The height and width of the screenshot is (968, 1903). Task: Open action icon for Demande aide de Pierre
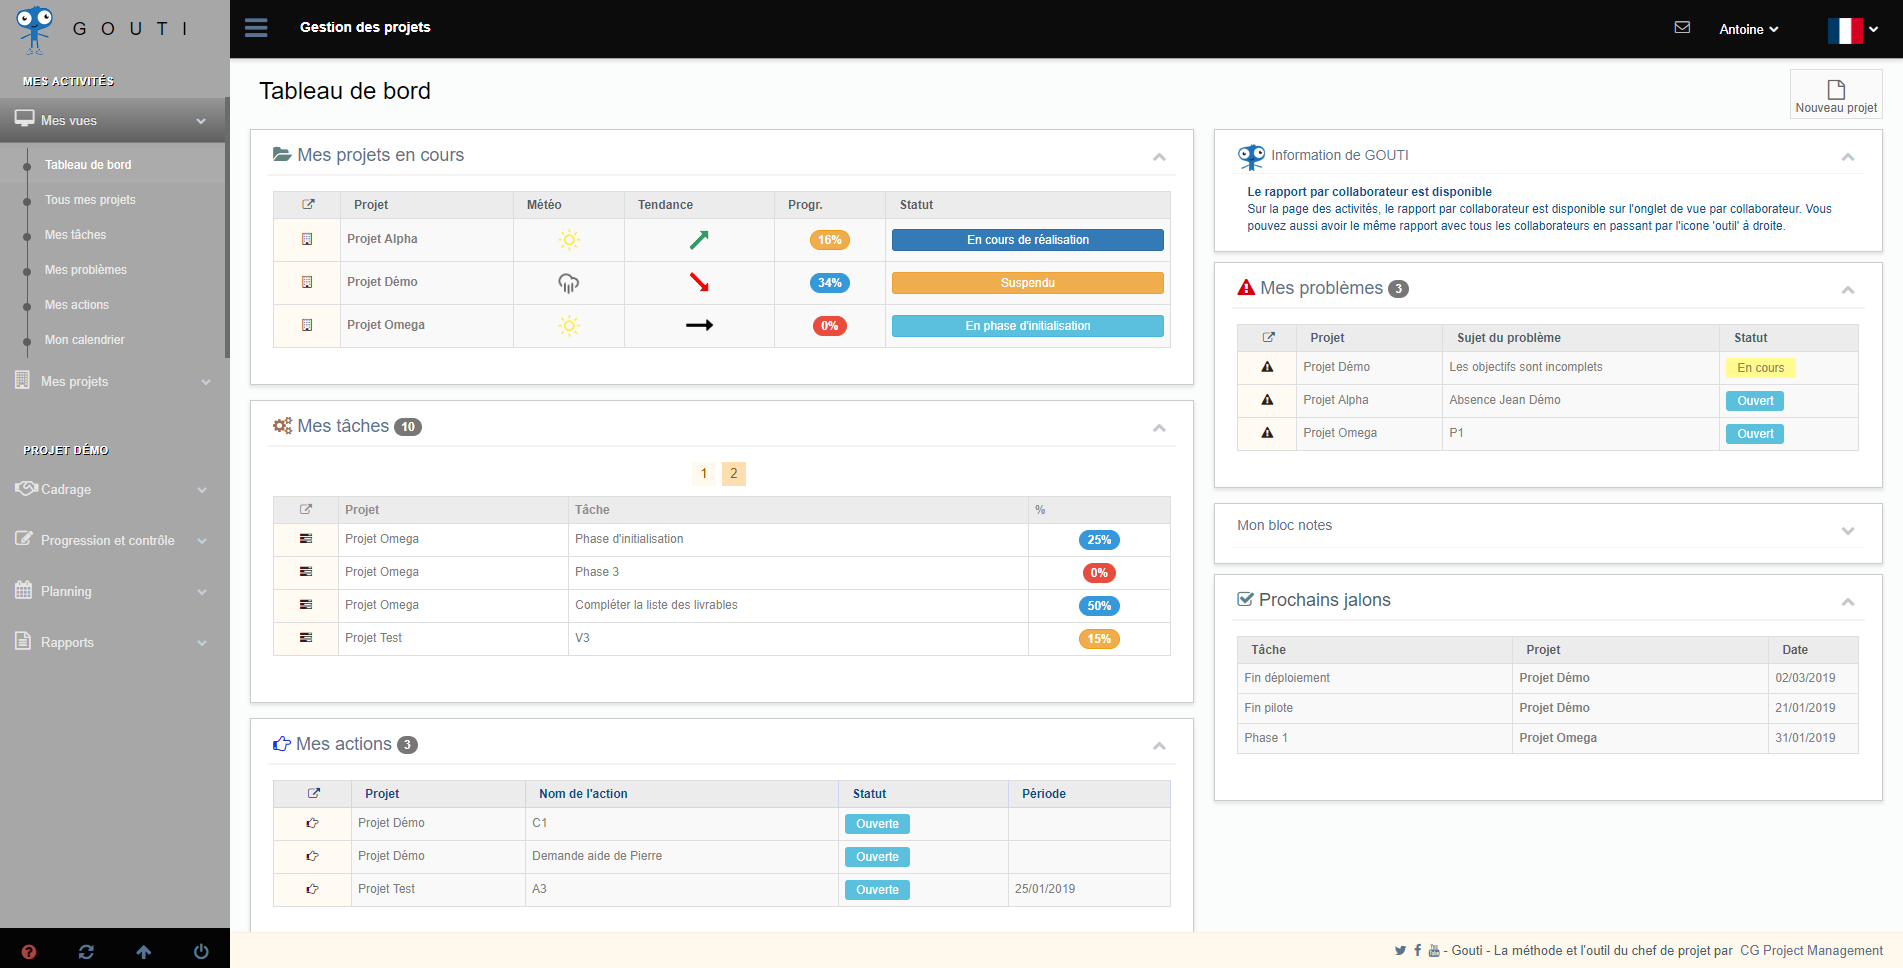pyautogui.click(x=312, y=856)
